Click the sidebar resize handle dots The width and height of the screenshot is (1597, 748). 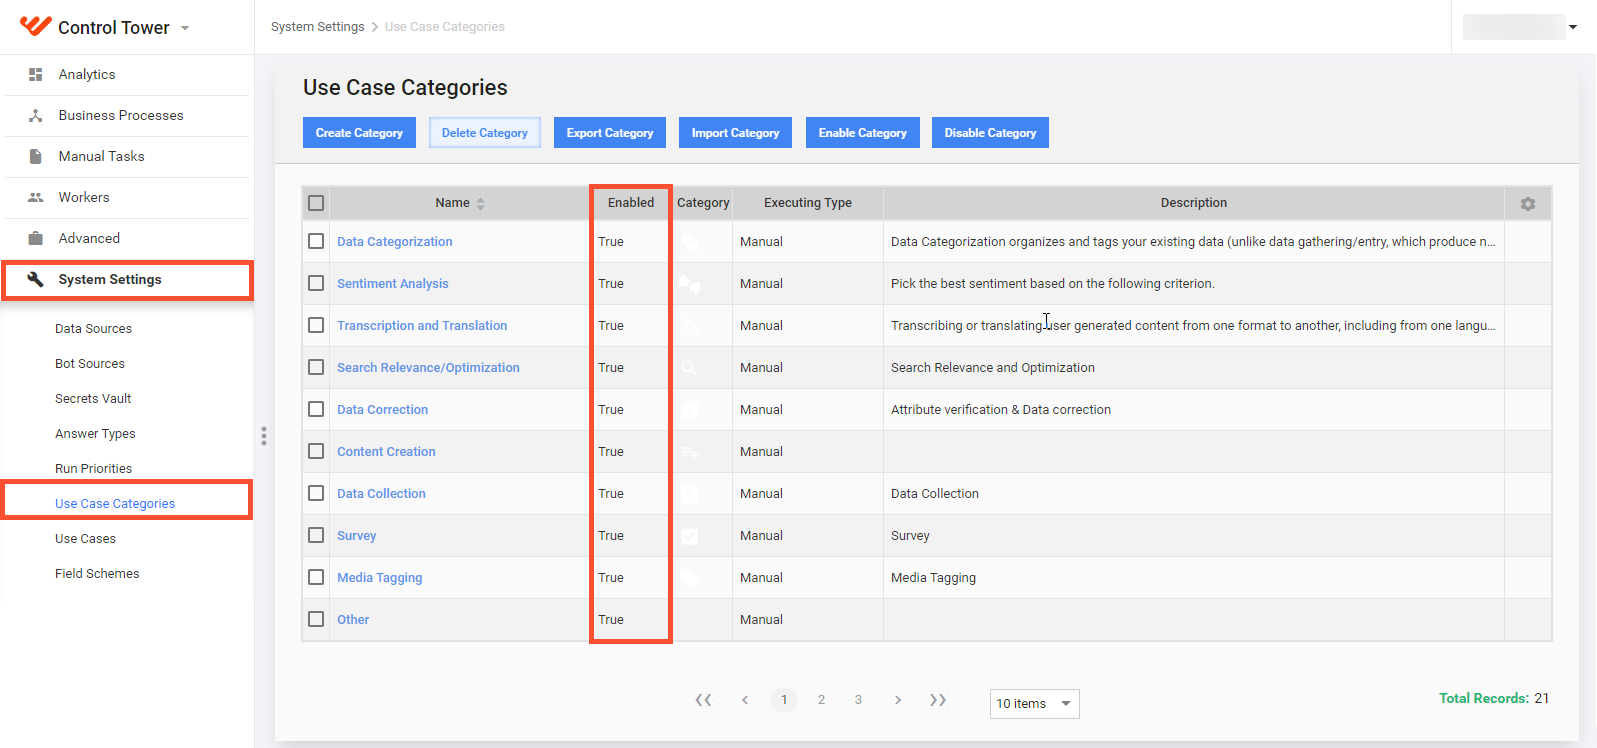[264, 436]
